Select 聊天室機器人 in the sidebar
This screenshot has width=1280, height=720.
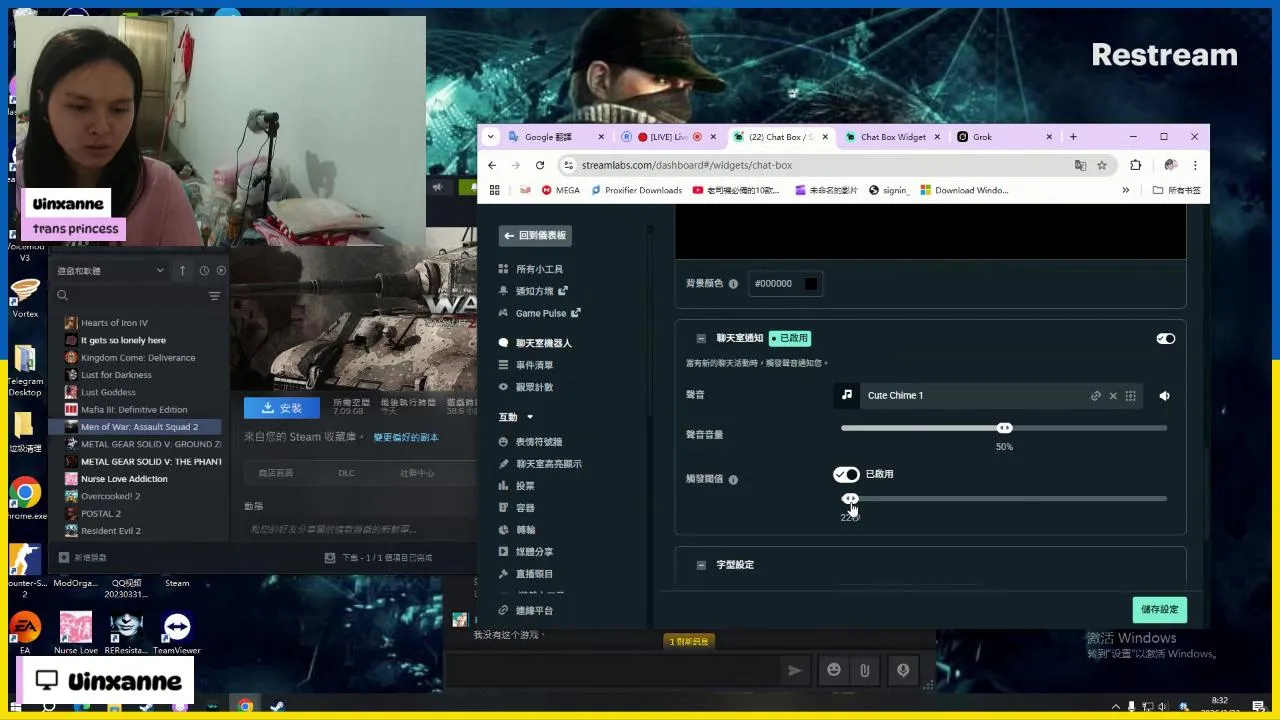pos(535,343)
